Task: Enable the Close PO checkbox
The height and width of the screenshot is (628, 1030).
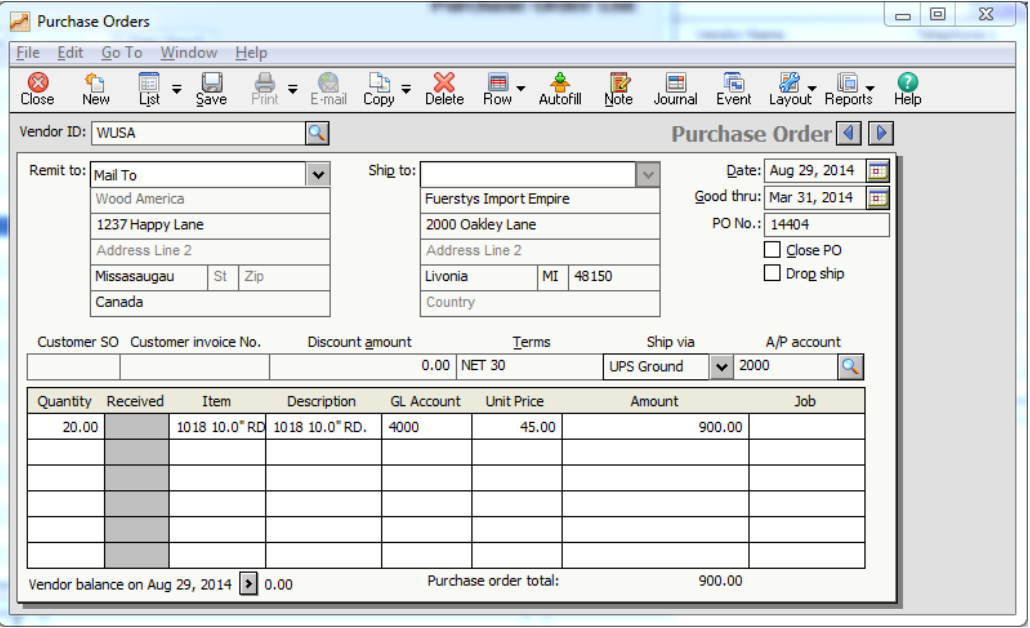Action: tap(772, 250)
